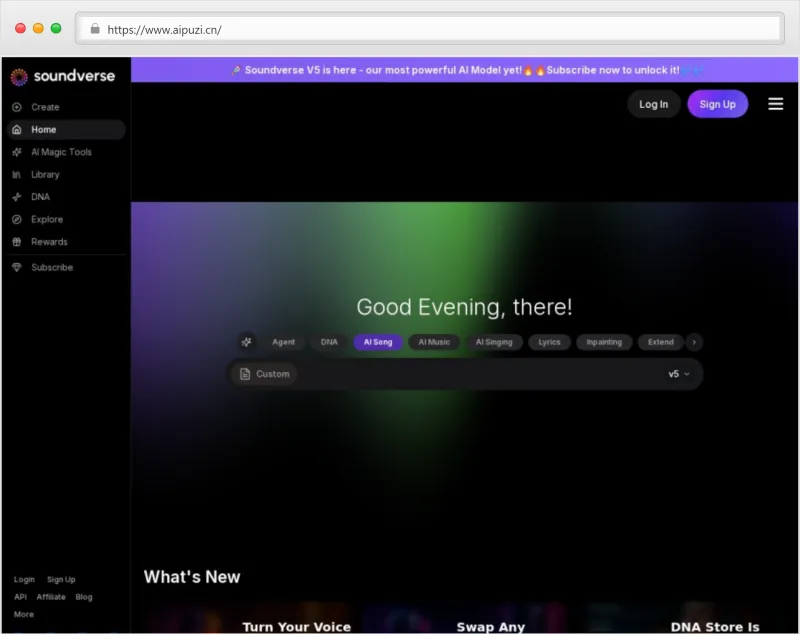Click the Log In button
Viewport: 800px width, 634px height.
[x=653, y=104]
